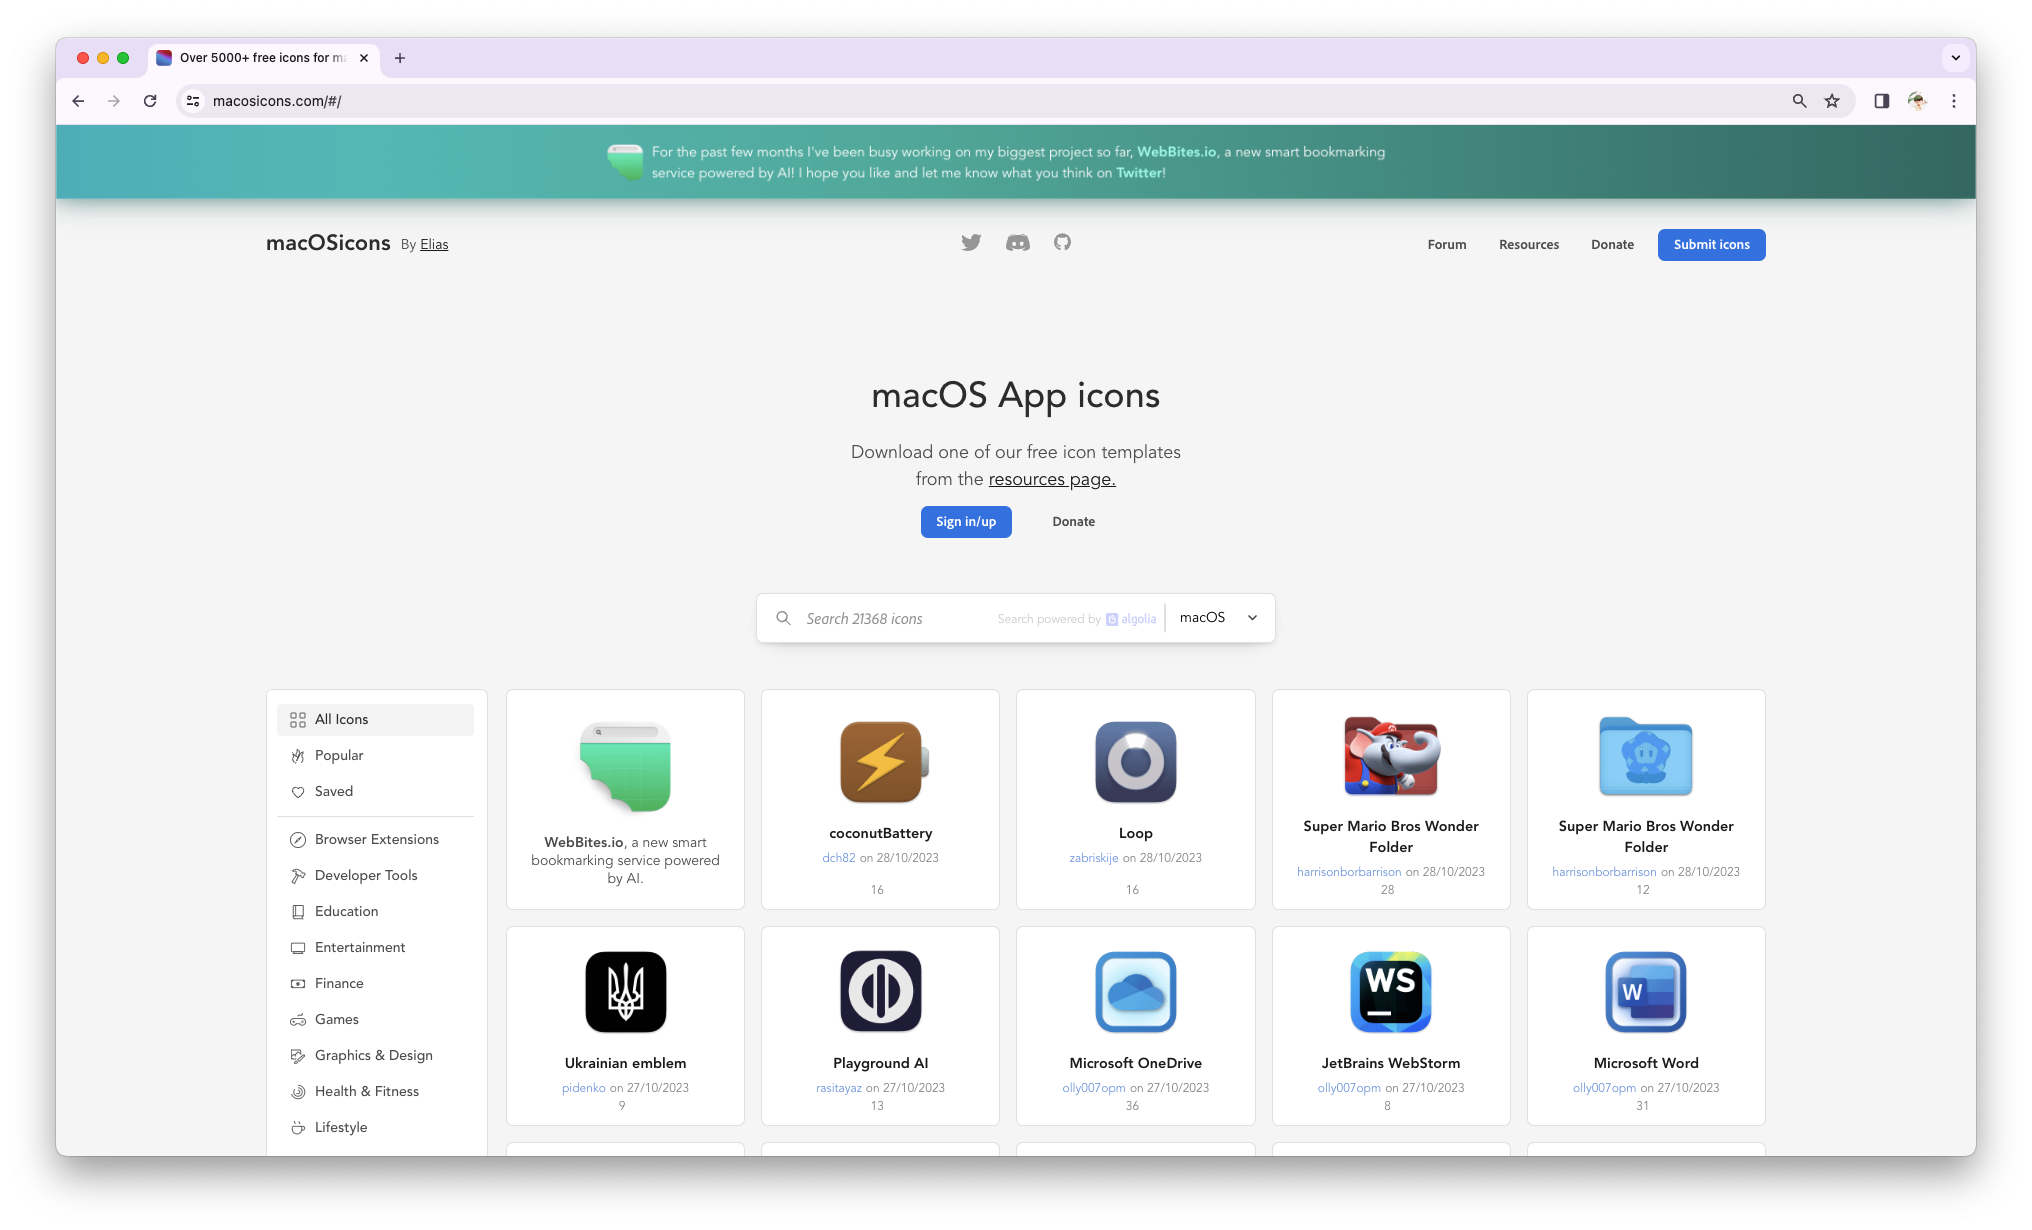The image size is (2032, 1230).
Task: Bookmark this page with star icon
Action: (x=1832, y=101)
